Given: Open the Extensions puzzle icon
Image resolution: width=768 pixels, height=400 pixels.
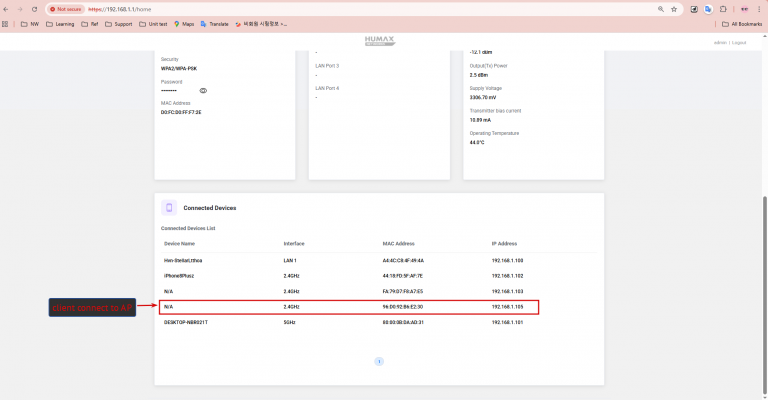Looking at the screenshot, I should tap(723, 9).
